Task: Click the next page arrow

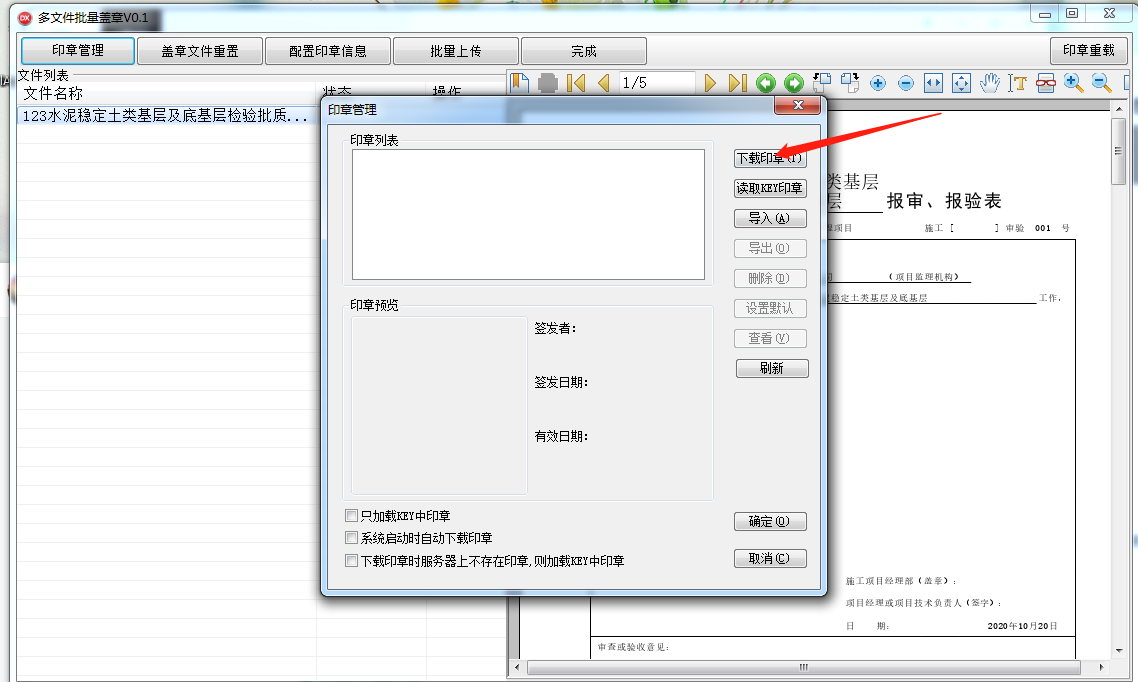Action: point(711,83)
